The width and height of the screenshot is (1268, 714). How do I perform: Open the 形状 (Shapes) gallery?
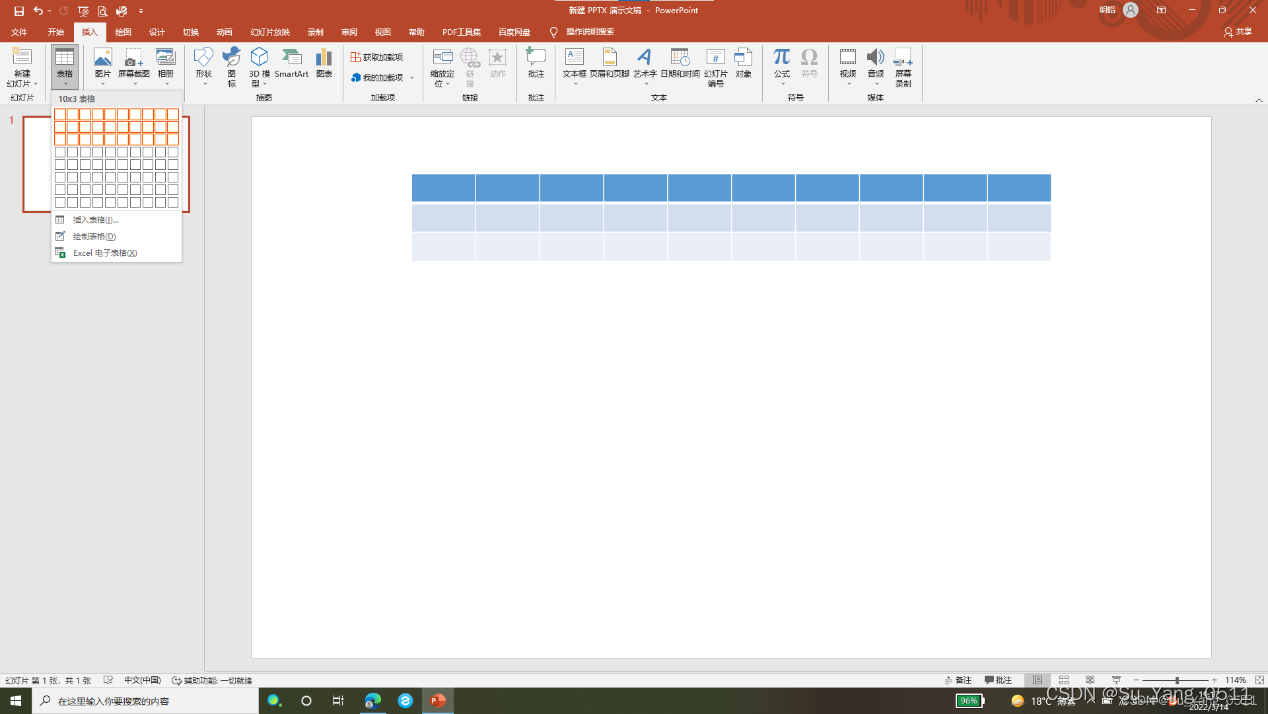[x=203, y=67]
